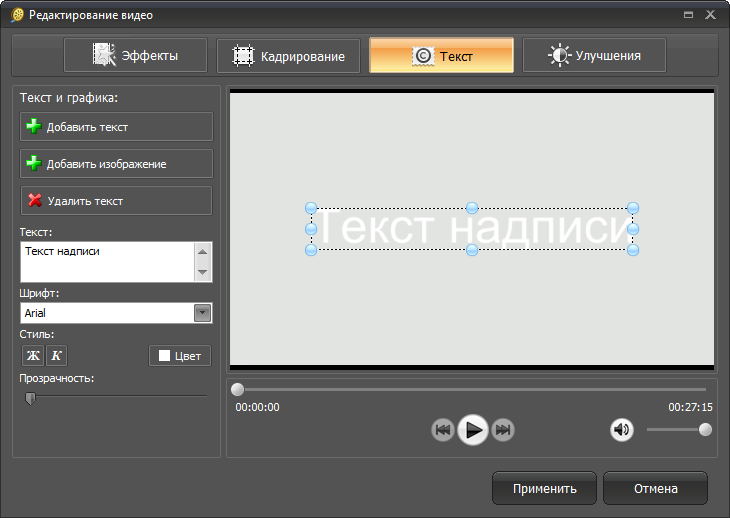Click top-right handle of text overlay

click(x=633, y=208)
